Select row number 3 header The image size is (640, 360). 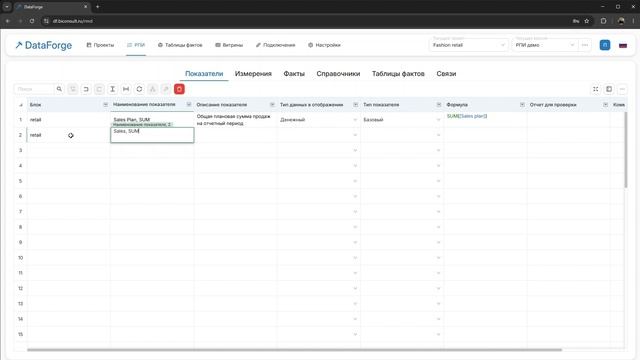pyautogui.click(x=20, y=150)
